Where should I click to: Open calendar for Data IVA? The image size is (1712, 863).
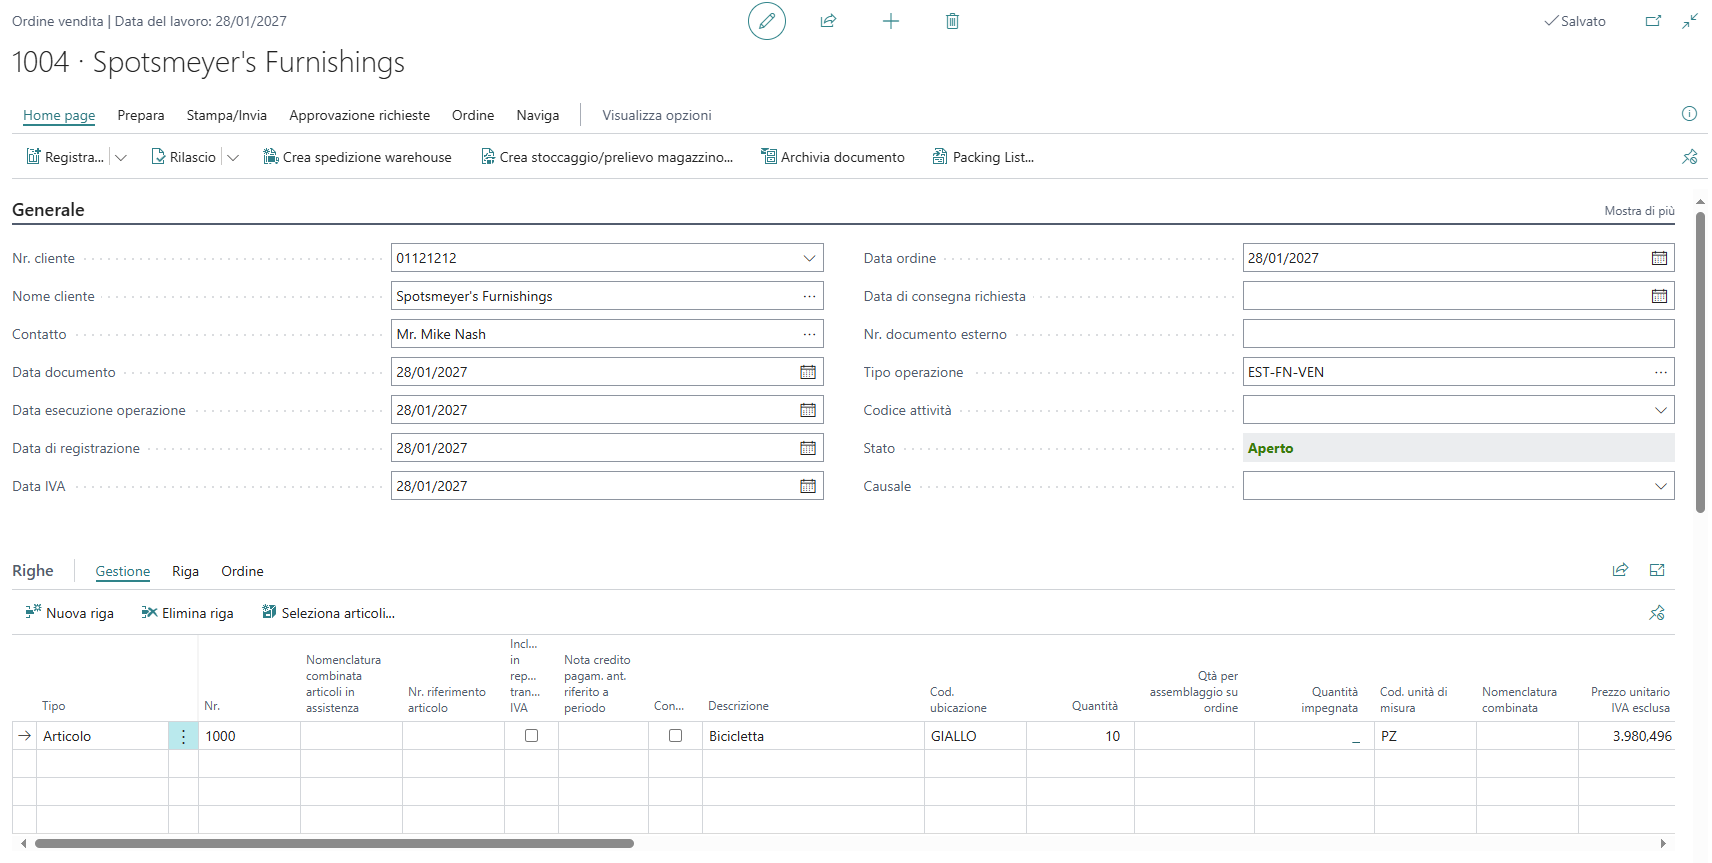coord(808,486)
